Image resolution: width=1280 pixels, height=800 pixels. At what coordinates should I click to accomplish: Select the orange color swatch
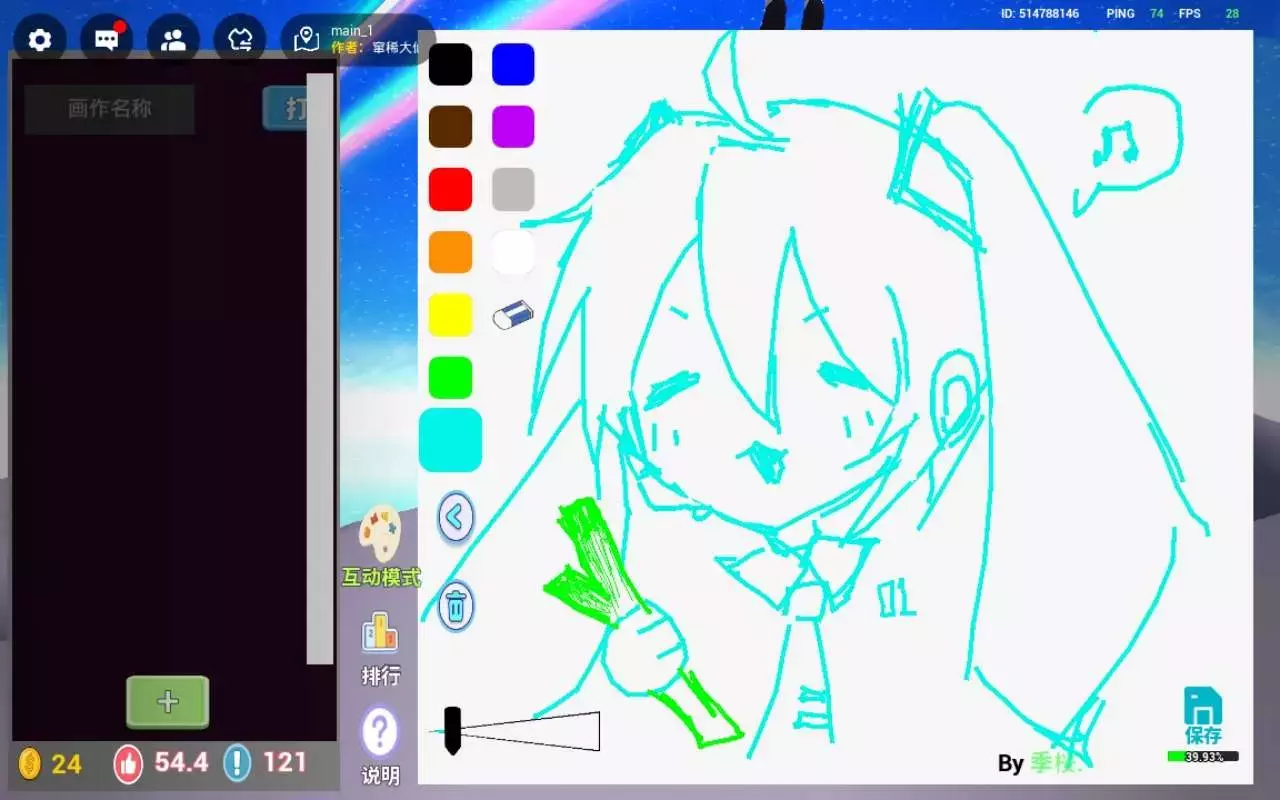click(x=450, y=252)
